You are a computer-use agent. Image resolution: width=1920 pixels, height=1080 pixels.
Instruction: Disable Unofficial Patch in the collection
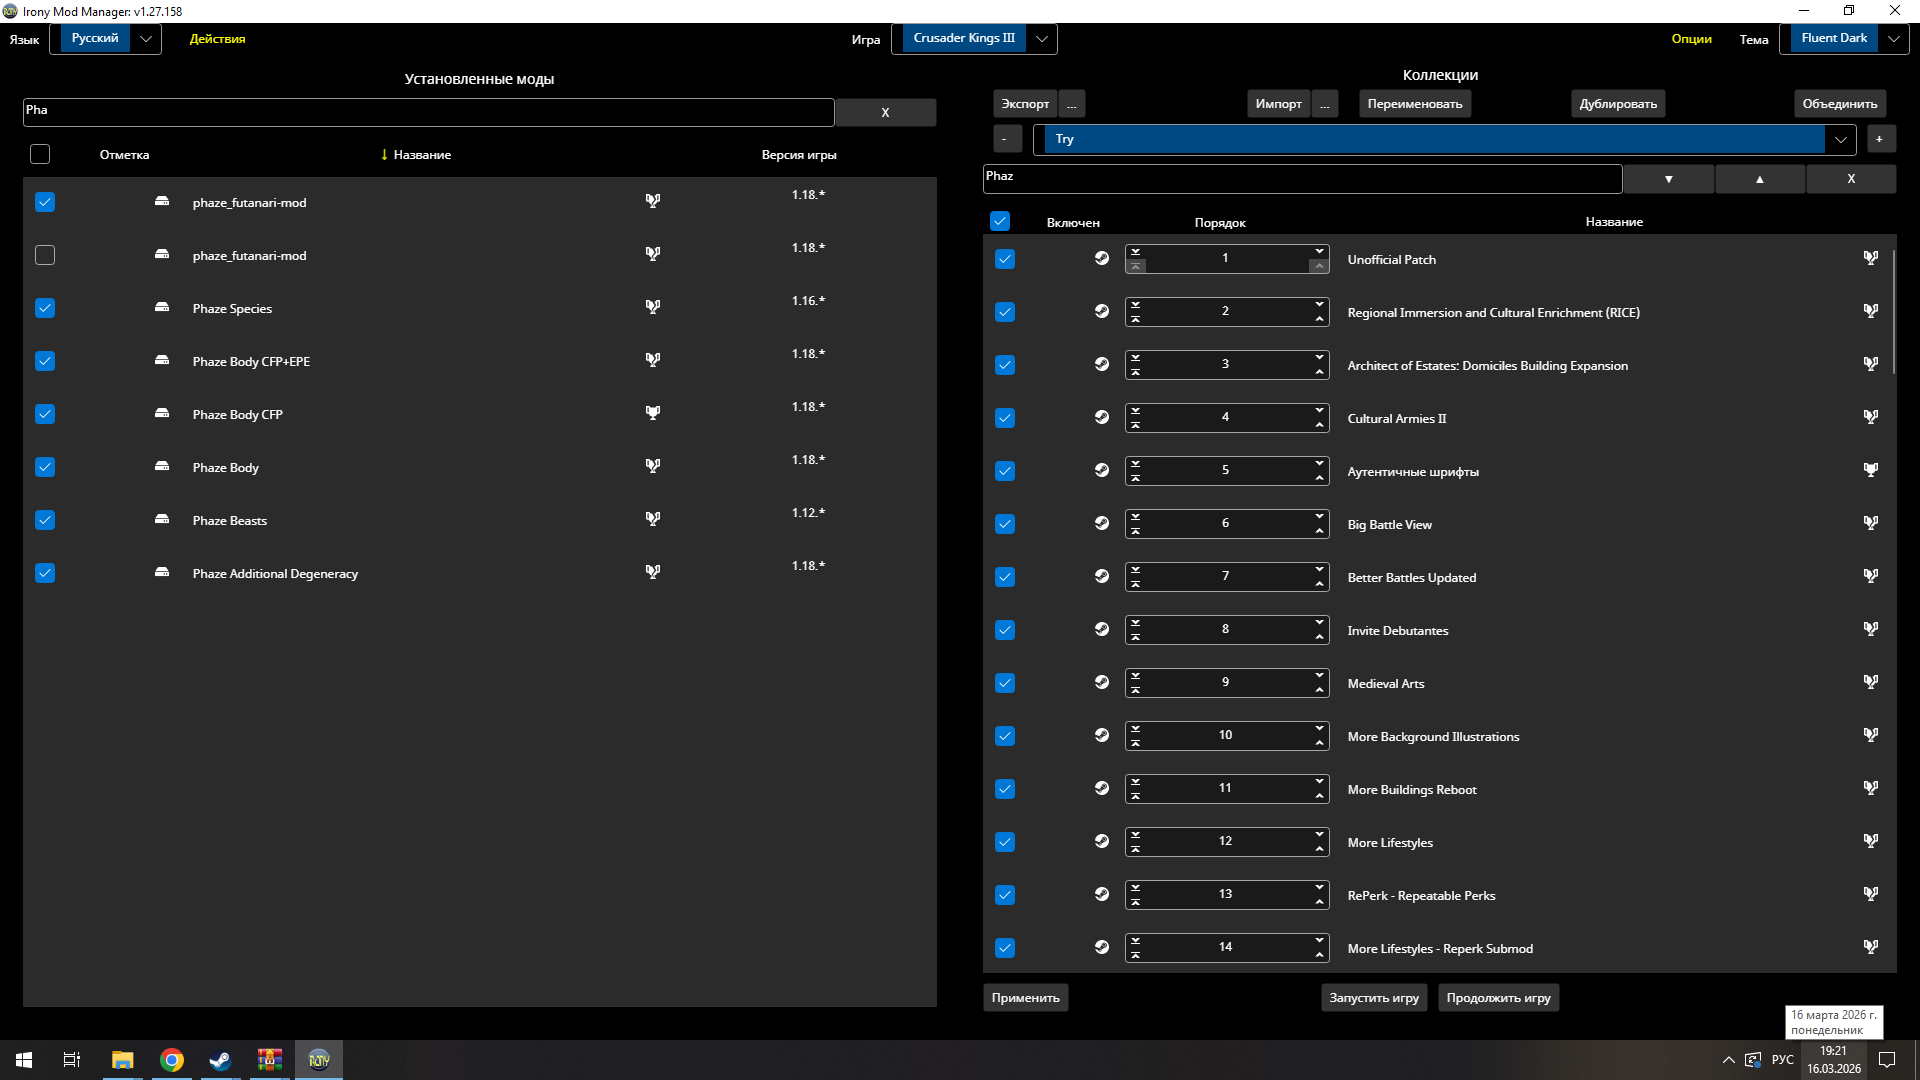[x=1005, y=259]
